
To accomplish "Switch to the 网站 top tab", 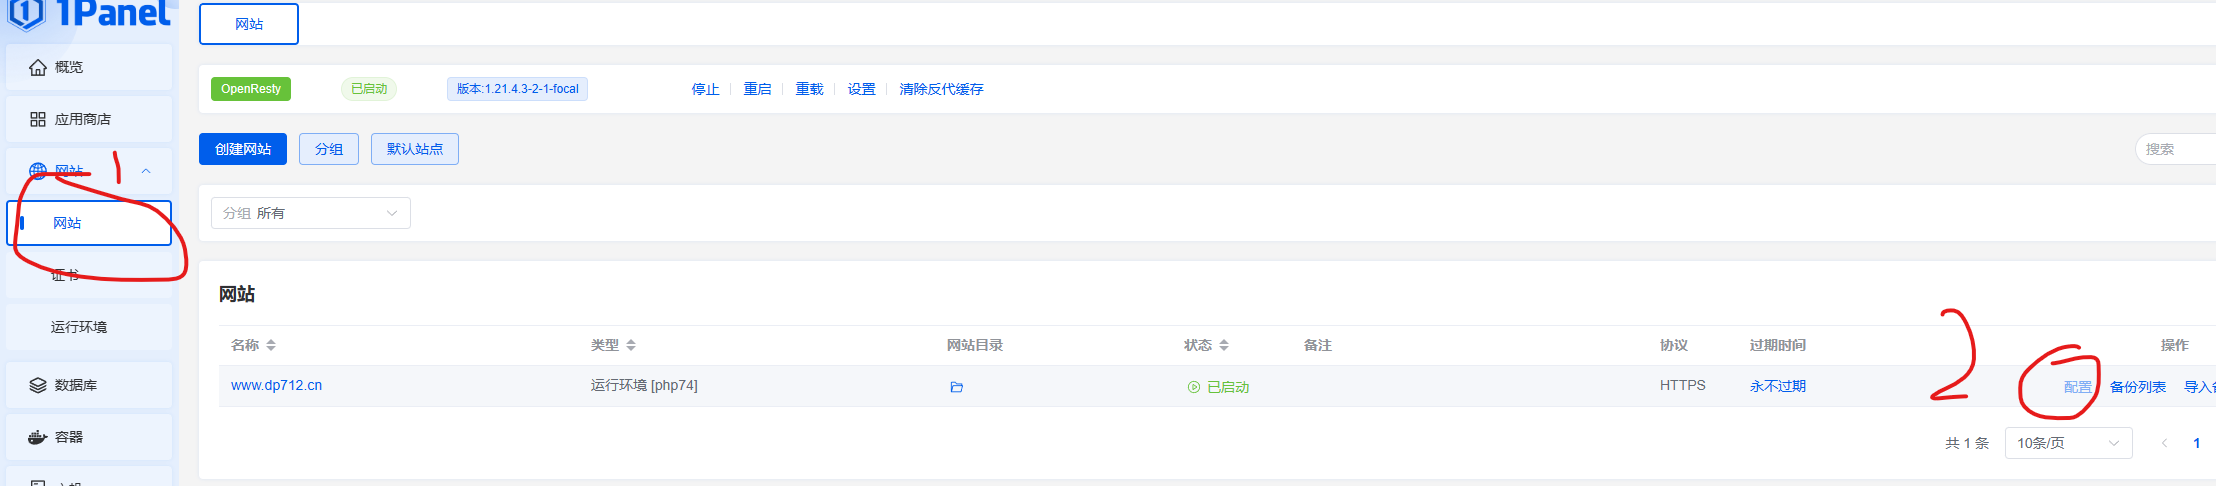I will point(249,24).
